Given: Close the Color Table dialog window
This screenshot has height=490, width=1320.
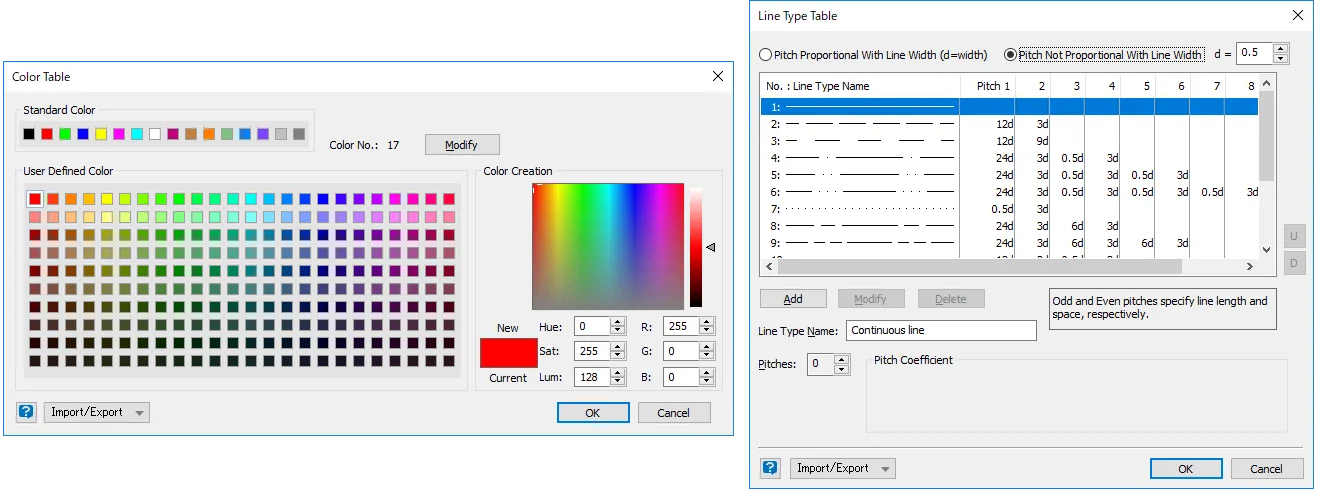Looking at the screenshot, I should tap(717, 76).
